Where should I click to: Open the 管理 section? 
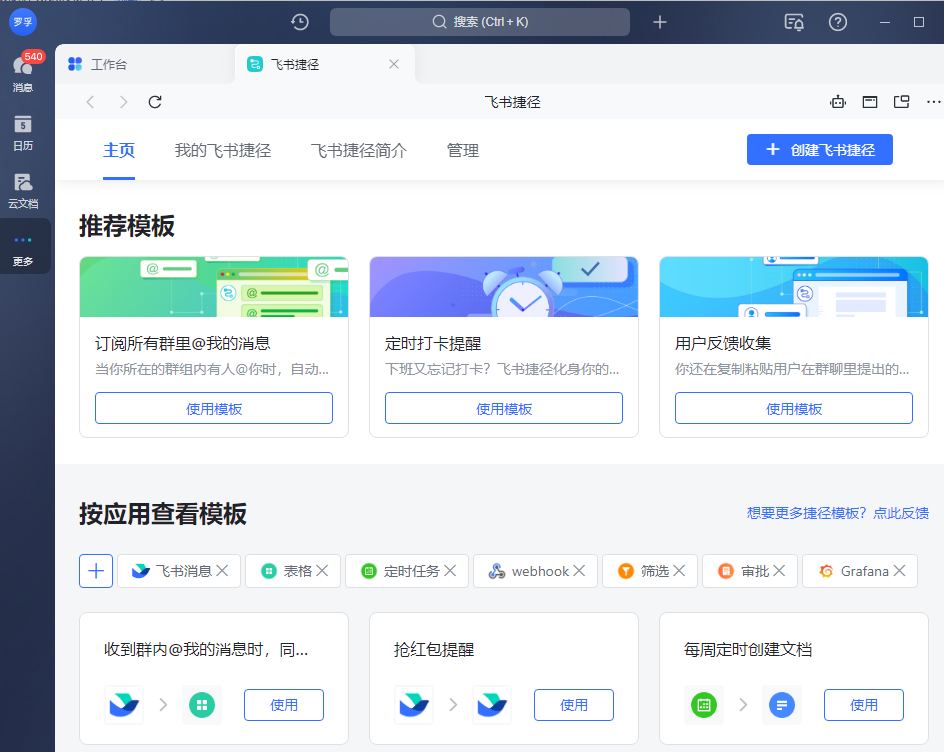click(463, 150)
